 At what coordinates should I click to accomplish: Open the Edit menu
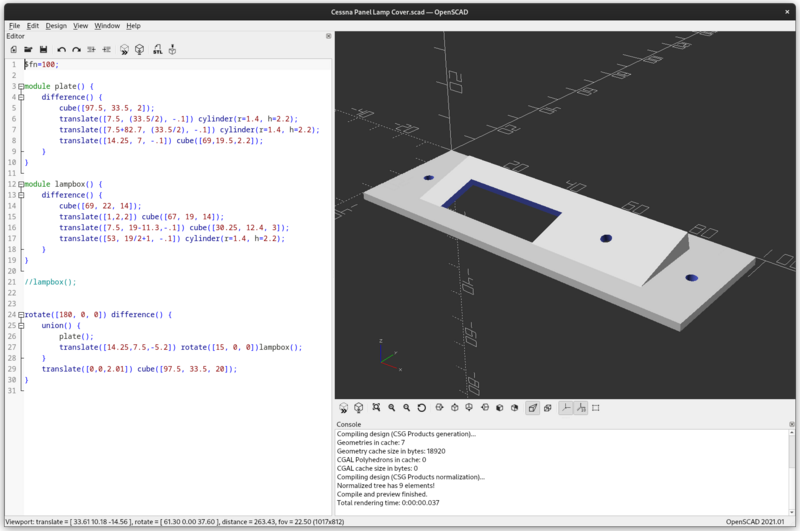[33, 26]
